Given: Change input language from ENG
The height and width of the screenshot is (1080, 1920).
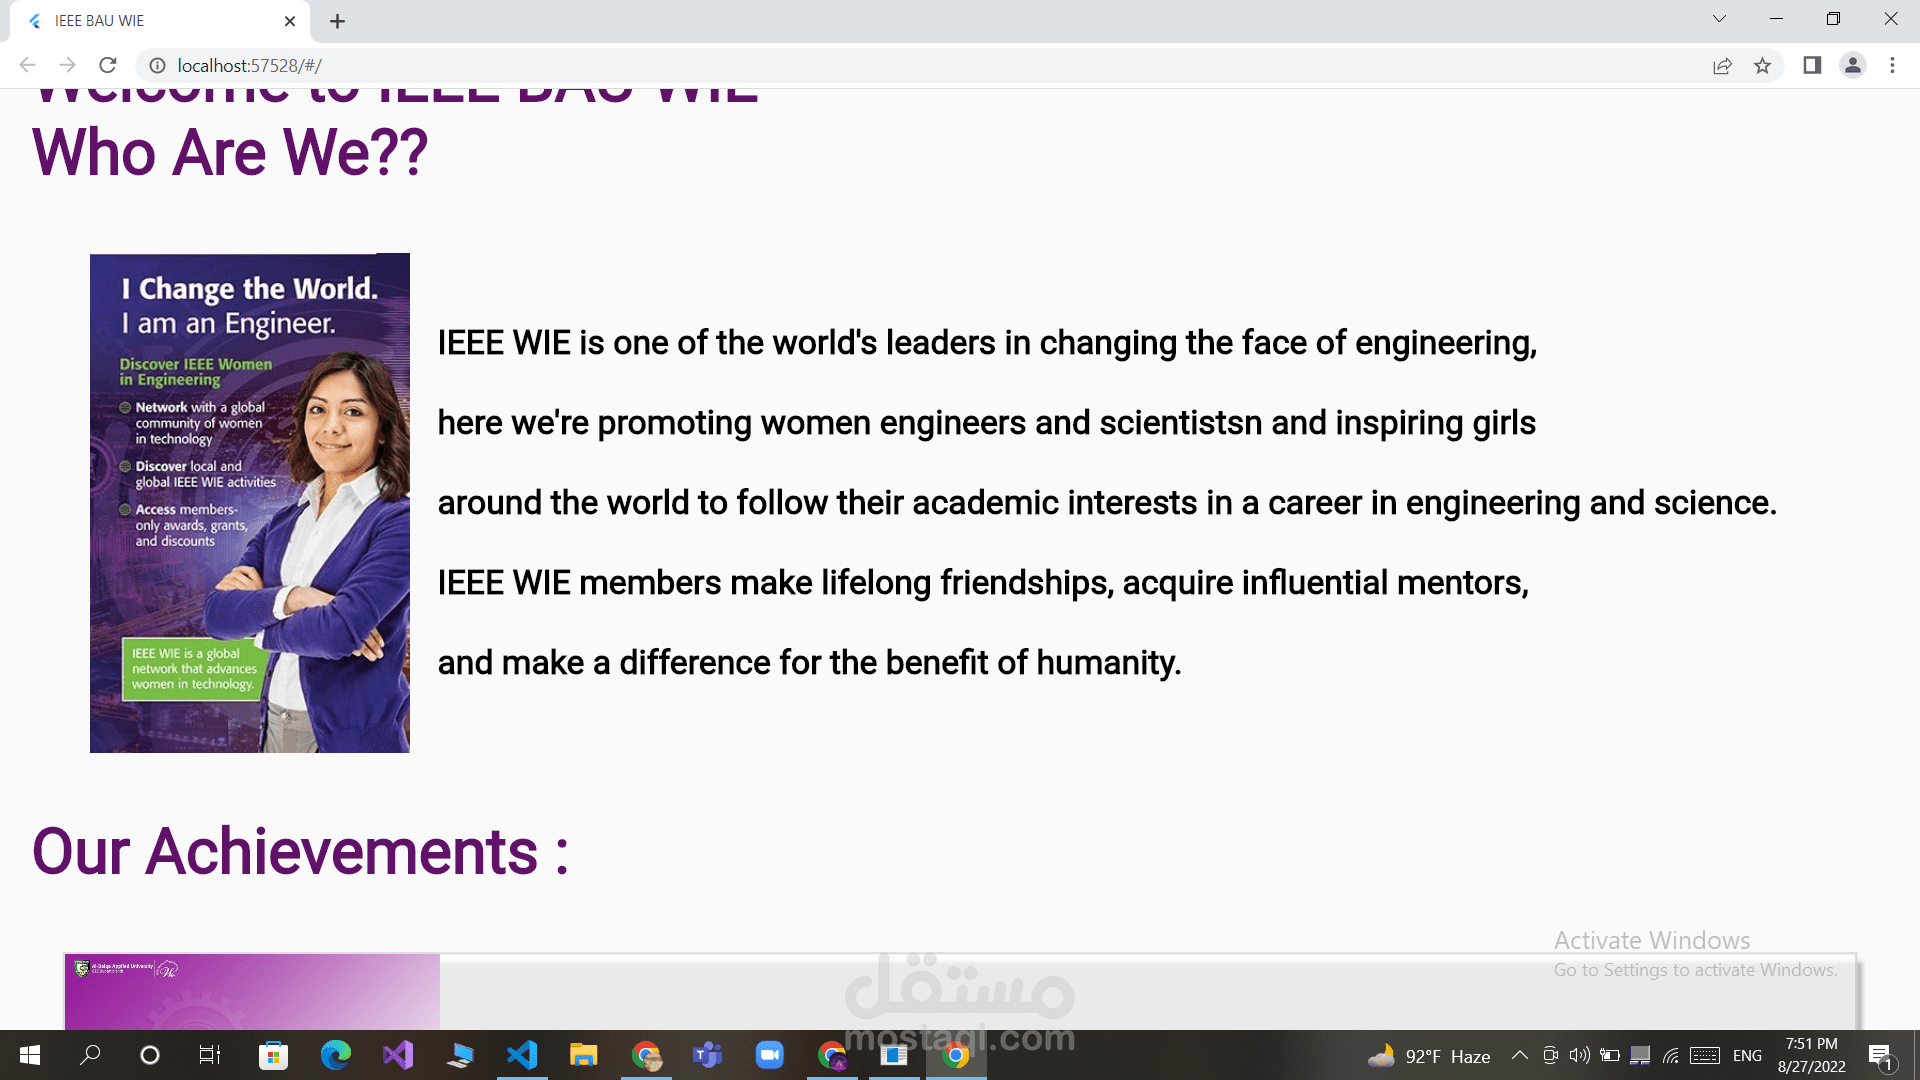Looking at the screenshot, I should [1747, 1056].
